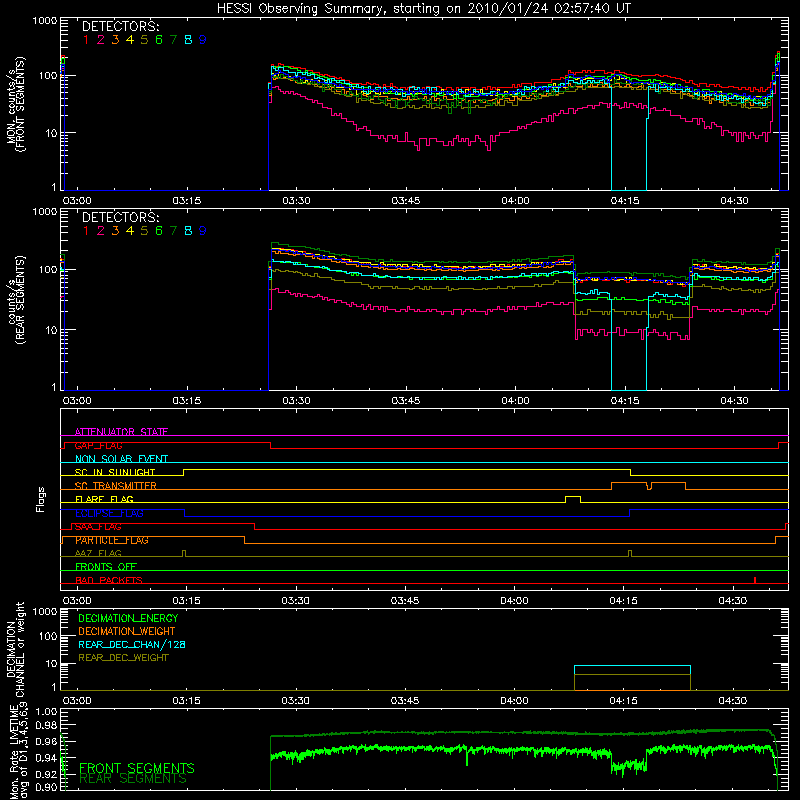Click the GAP_FLAG label
Image resolution: width=800 pixels, height=800 pixels.
tap(98, 445)
